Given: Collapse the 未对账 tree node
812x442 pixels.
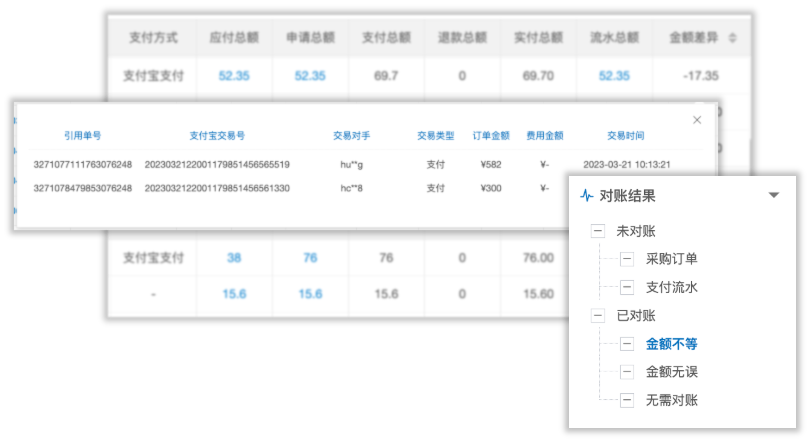Looking at the screenshot, I should [598, 231].
